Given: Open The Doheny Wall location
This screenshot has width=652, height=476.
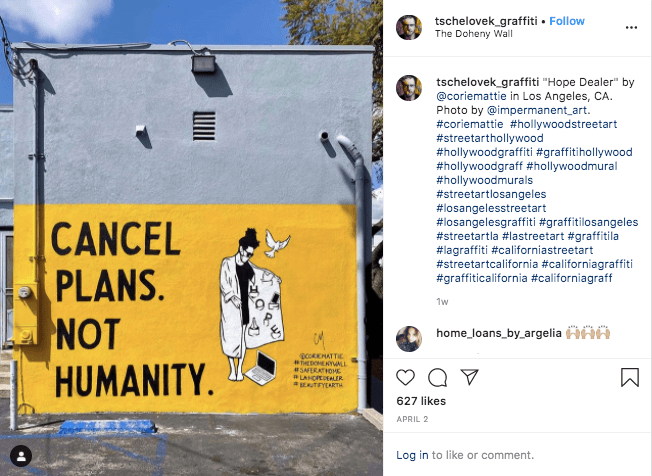Looking at the screenshot, I should [474, 34].
